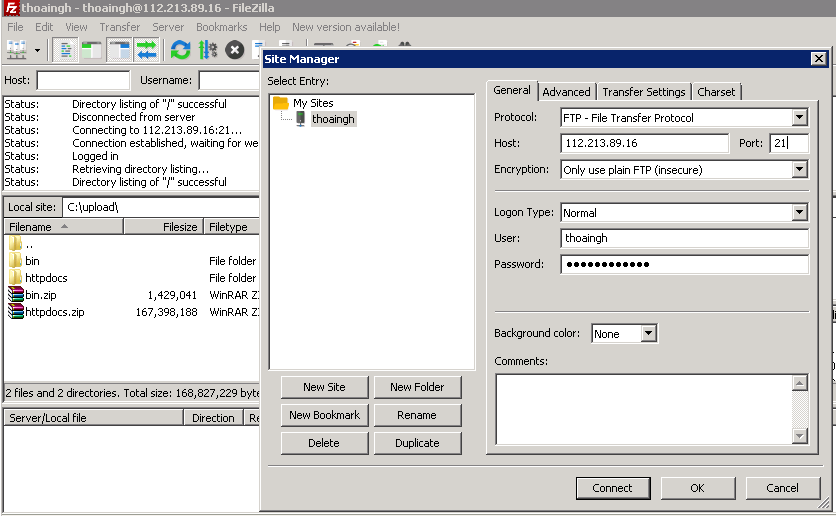Click the New Folder button
Image resolution: width=836 pixels, height=516 pixels.
[x=417, y=387]
